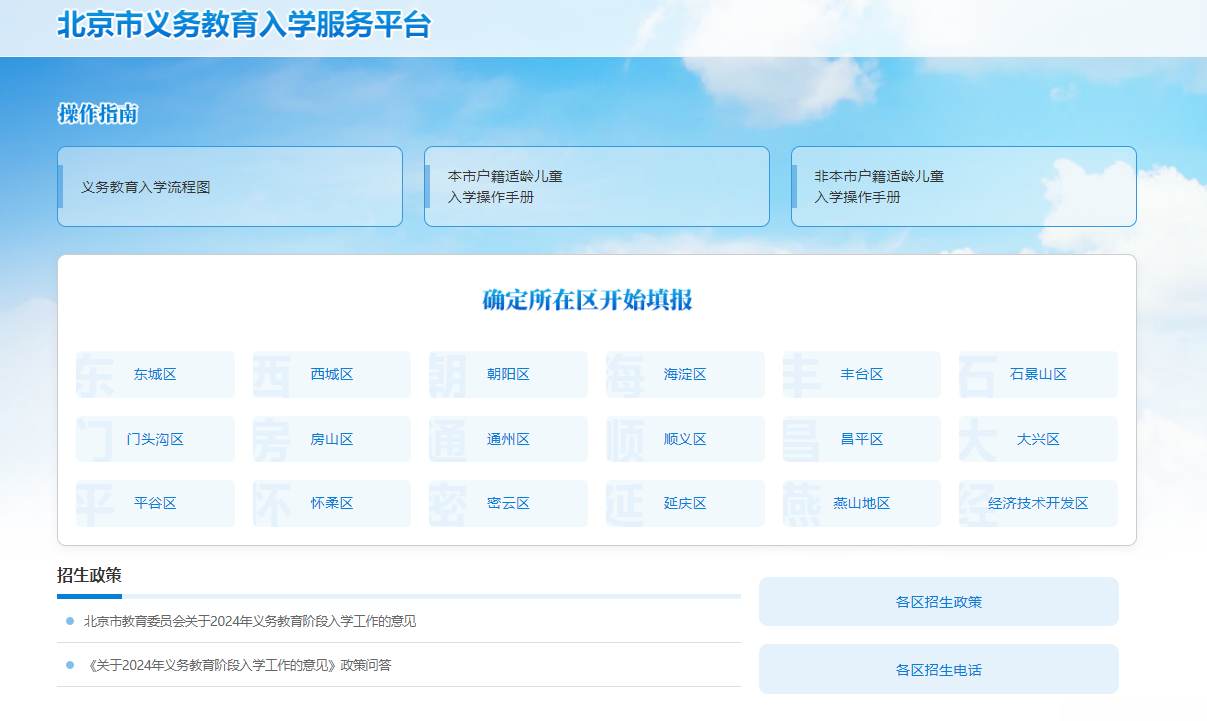This screenshot has width=1207, height=721.
Task: Open 各区招生政策 button
Action: pos(939,602)
